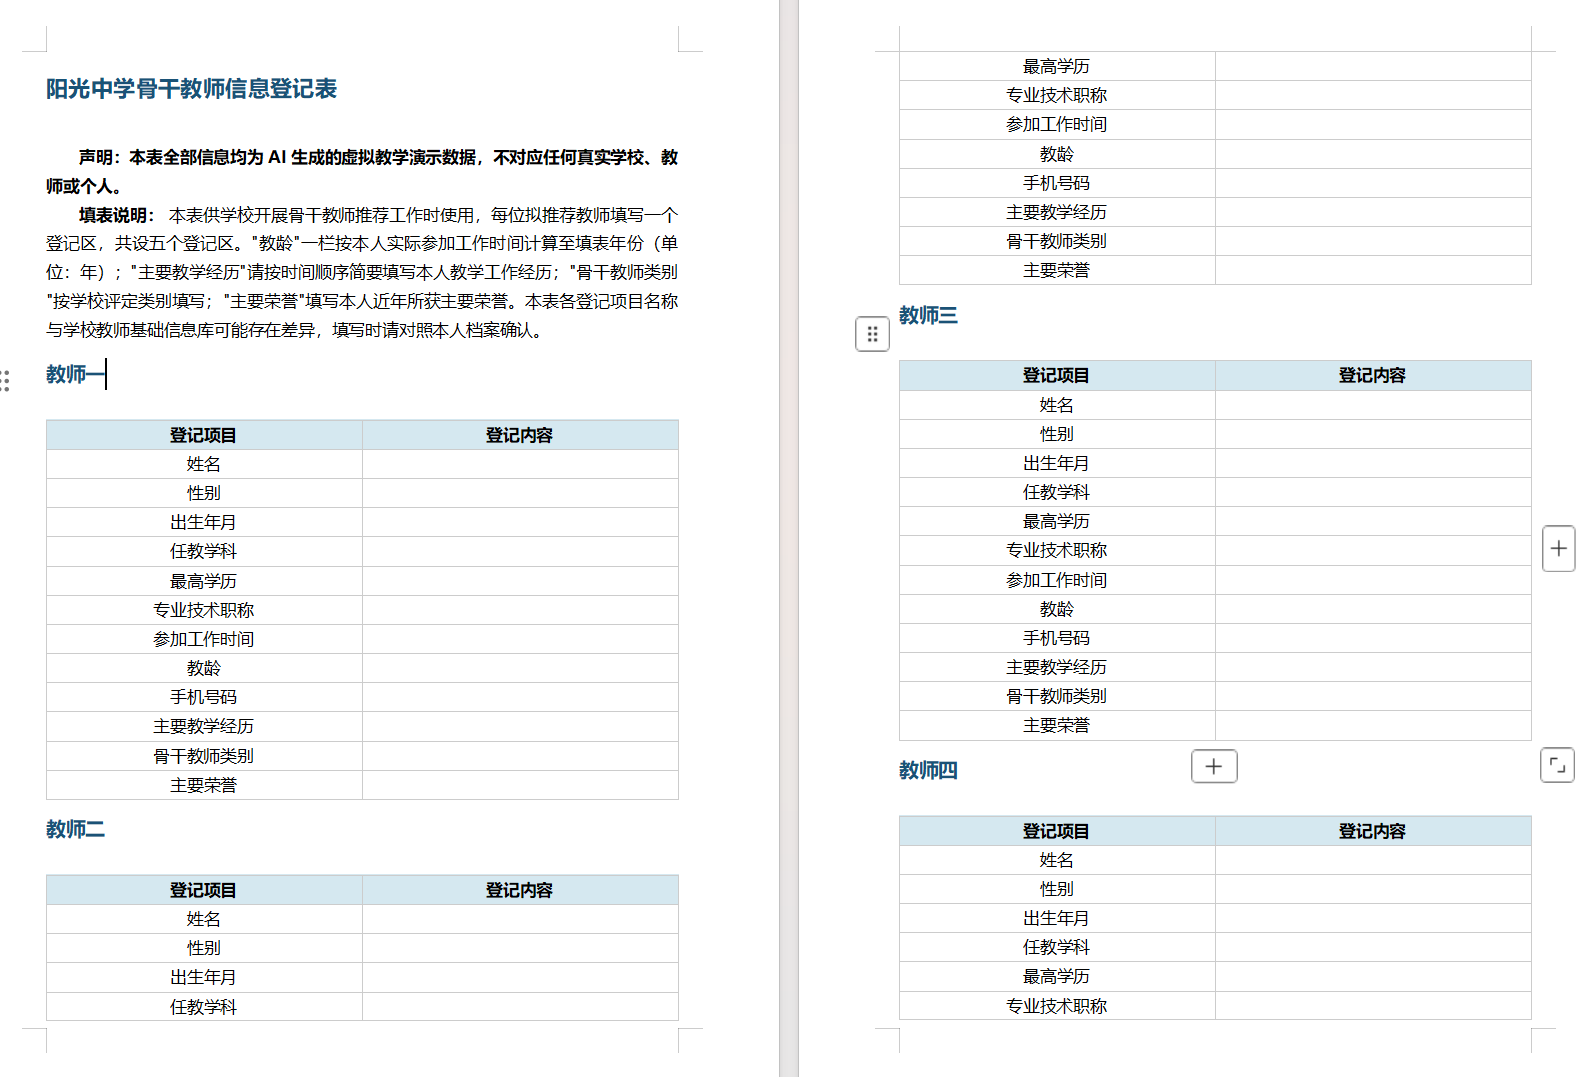Image resolution: width=1587 pixels, height=1077 pixels.
Task: Click the 教师二 heading
Action: 75,829
